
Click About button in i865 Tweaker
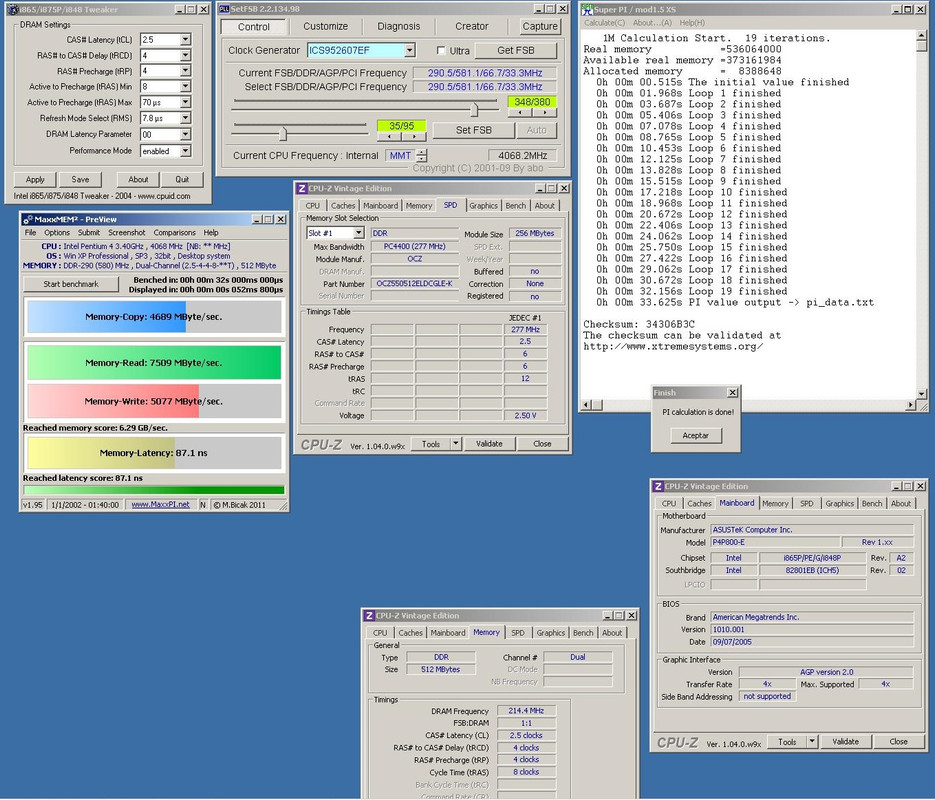pos(138,179)
